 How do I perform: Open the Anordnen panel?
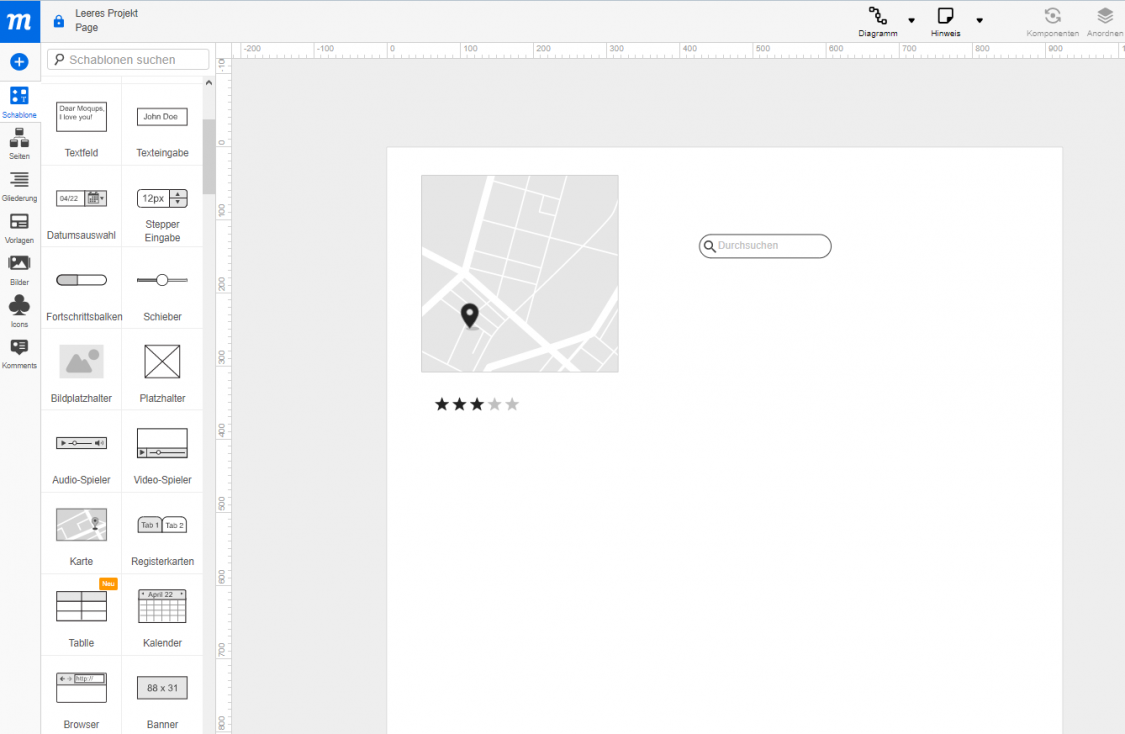coord(1104,20)
